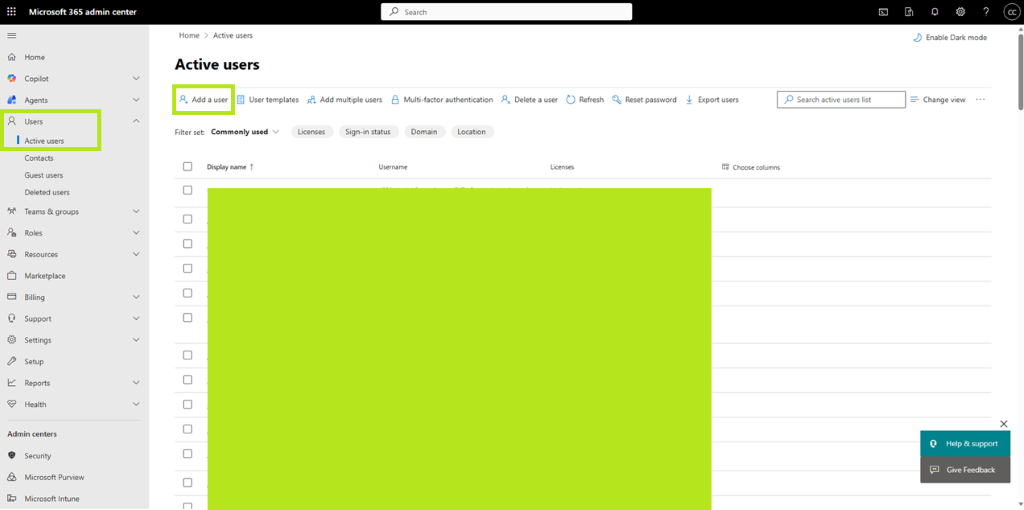Screen dimensions: 1024x510
Task: Click the help question mark icon
Action: (986, 12)
